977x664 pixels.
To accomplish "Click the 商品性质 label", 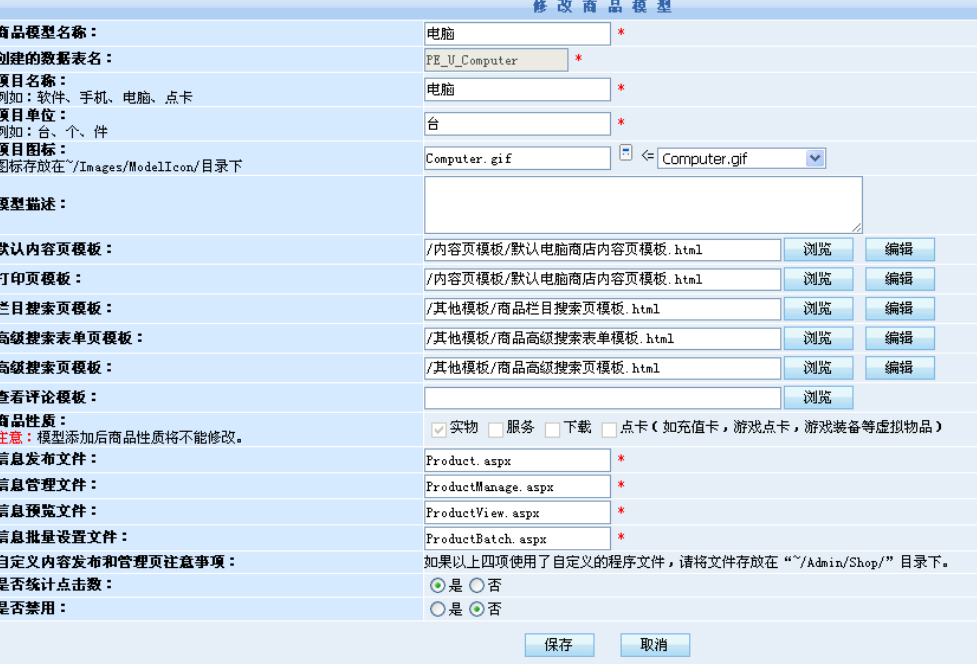I will (x=33, y=421).
